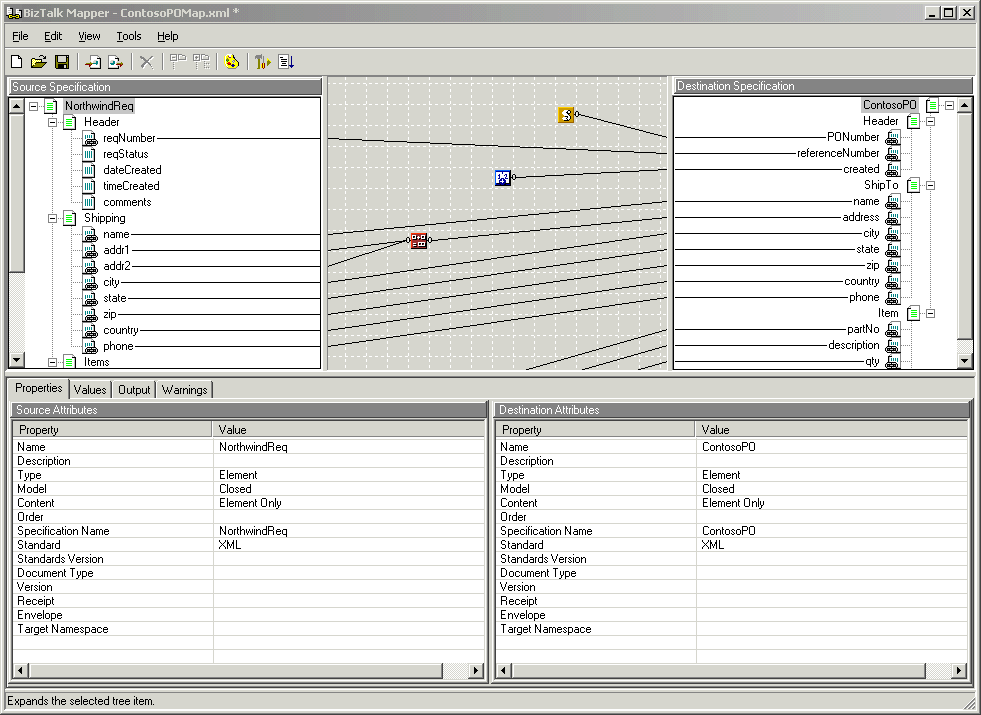Select timeCreated in the source tree

coord(131,186)
